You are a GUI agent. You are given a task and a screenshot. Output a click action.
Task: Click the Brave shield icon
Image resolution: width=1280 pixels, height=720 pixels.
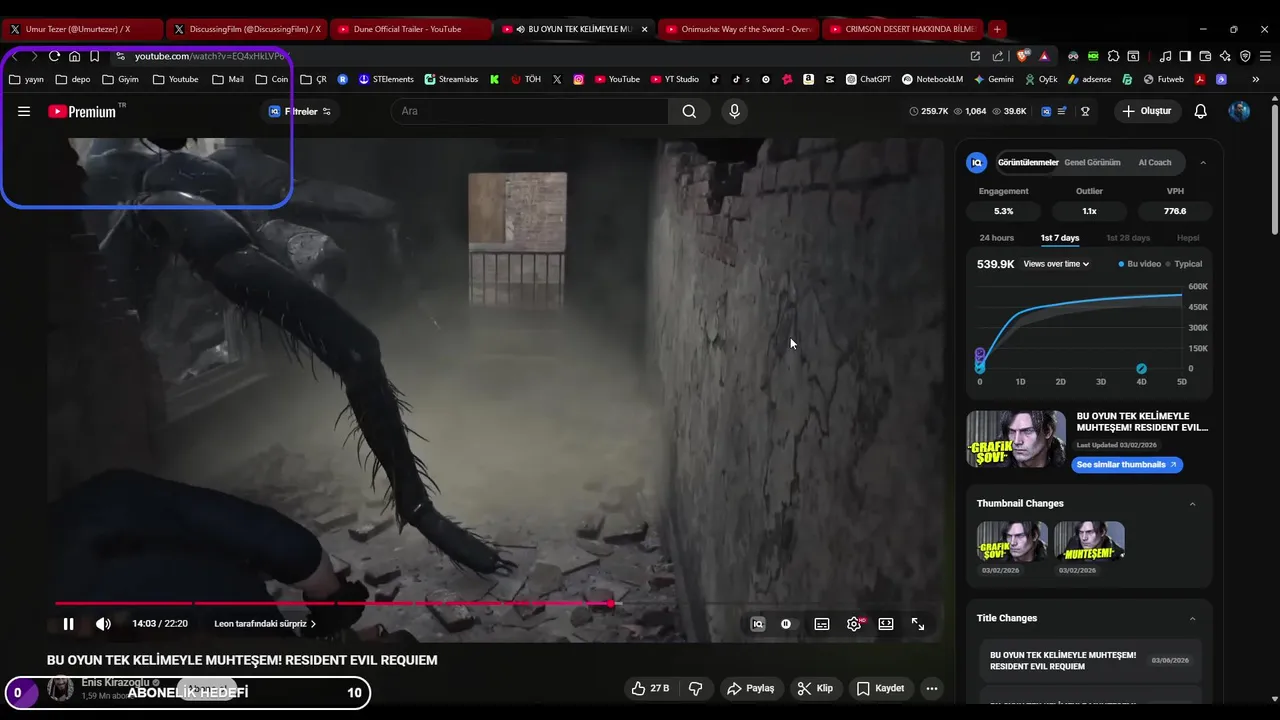(x=1023, y=56)
